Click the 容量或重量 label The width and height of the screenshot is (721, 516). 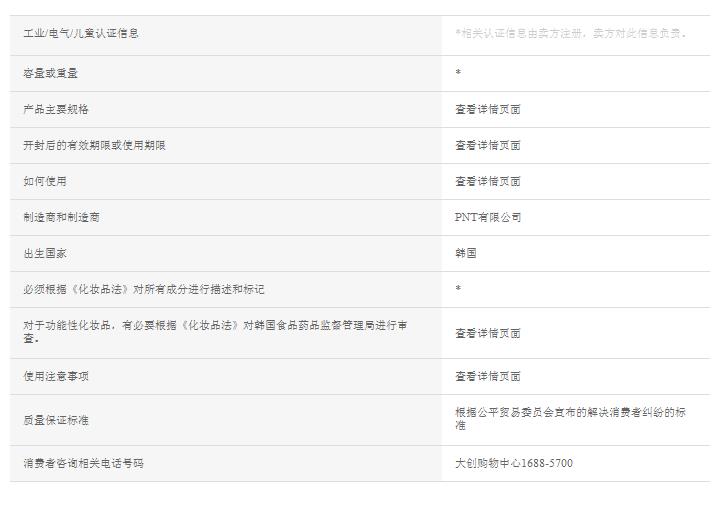[51, 73]
